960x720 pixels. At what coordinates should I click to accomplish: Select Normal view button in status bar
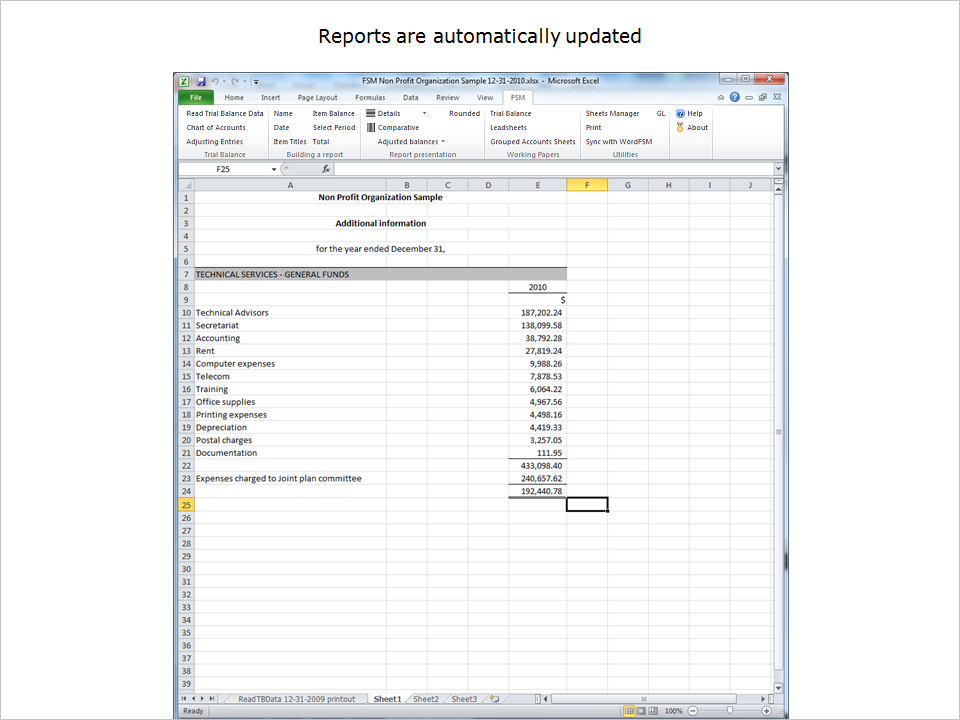click(630, 711)
